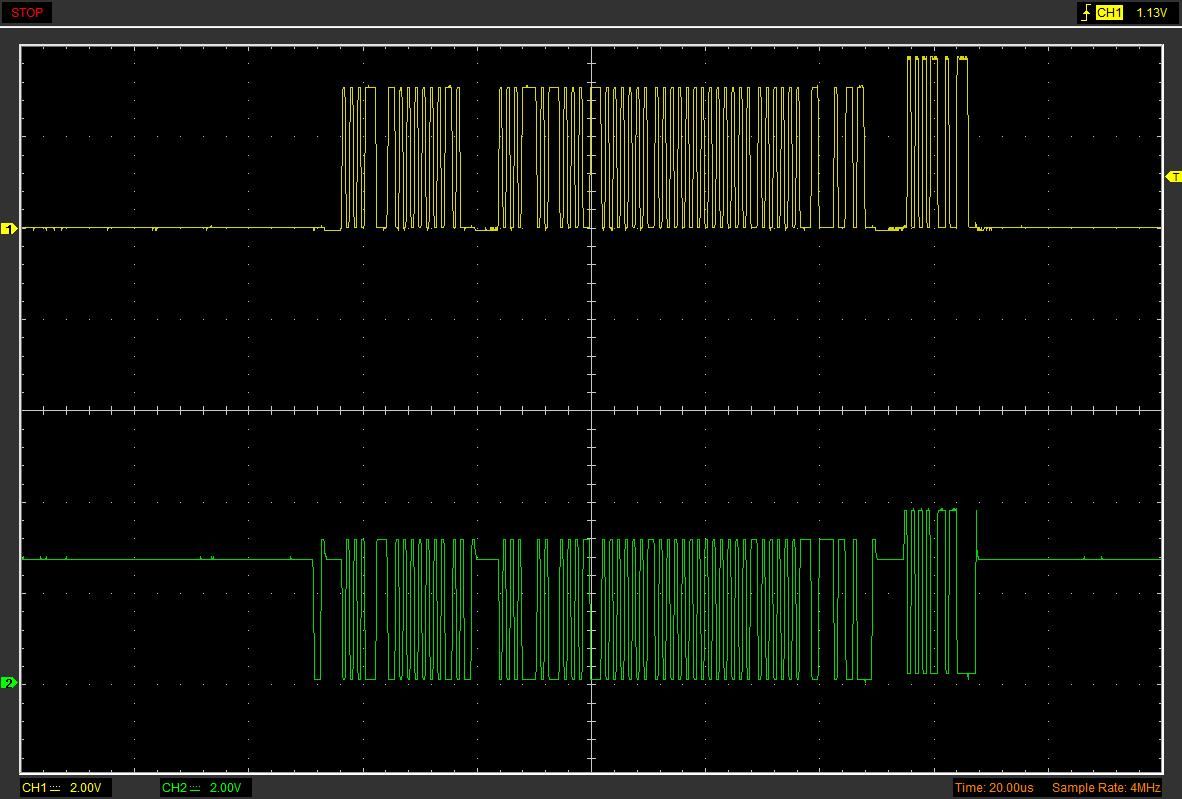Click the 1.13V trigger level readout
The image size is (1182, 799).
[x=1152, y=13]
